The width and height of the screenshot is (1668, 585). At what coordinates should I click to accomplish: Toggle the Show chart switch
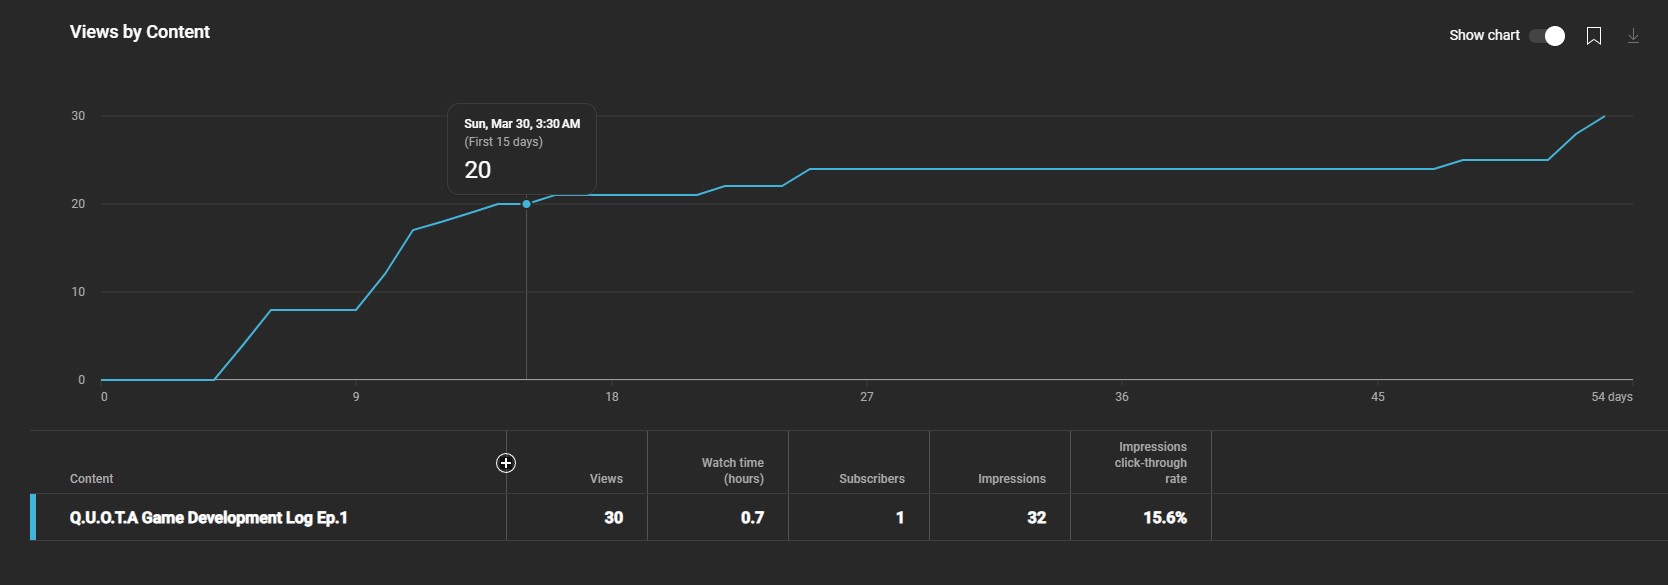coord(1547,36)
